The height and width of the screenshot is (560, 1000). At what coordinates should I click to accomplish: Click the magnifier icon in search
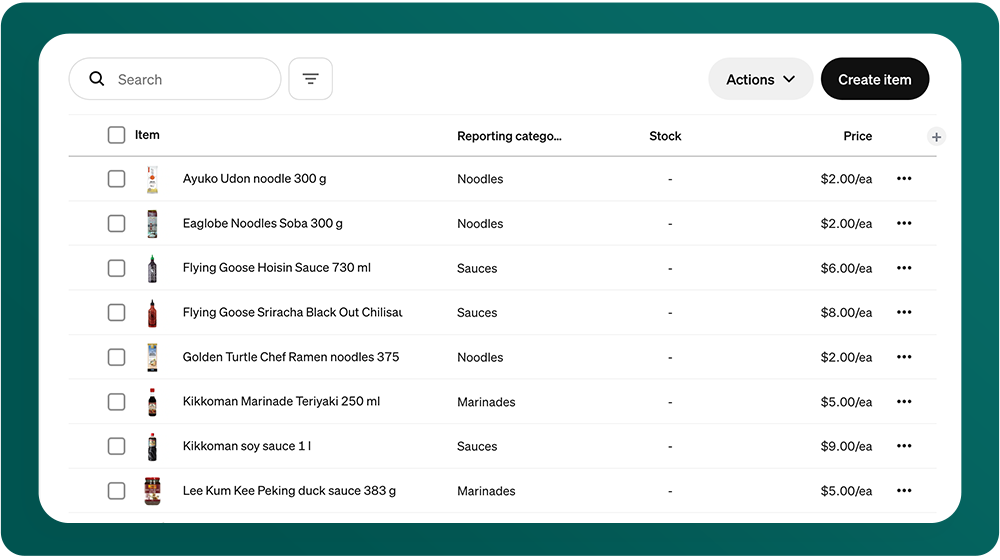pyautogui.click(x=97, y=79)
